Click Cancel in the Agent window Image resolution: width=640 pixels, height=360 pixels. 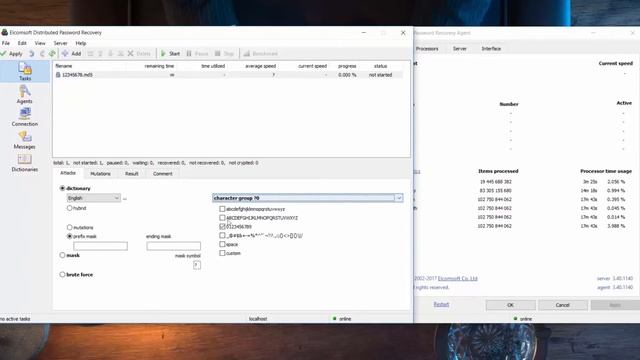(x=562, y=305)
